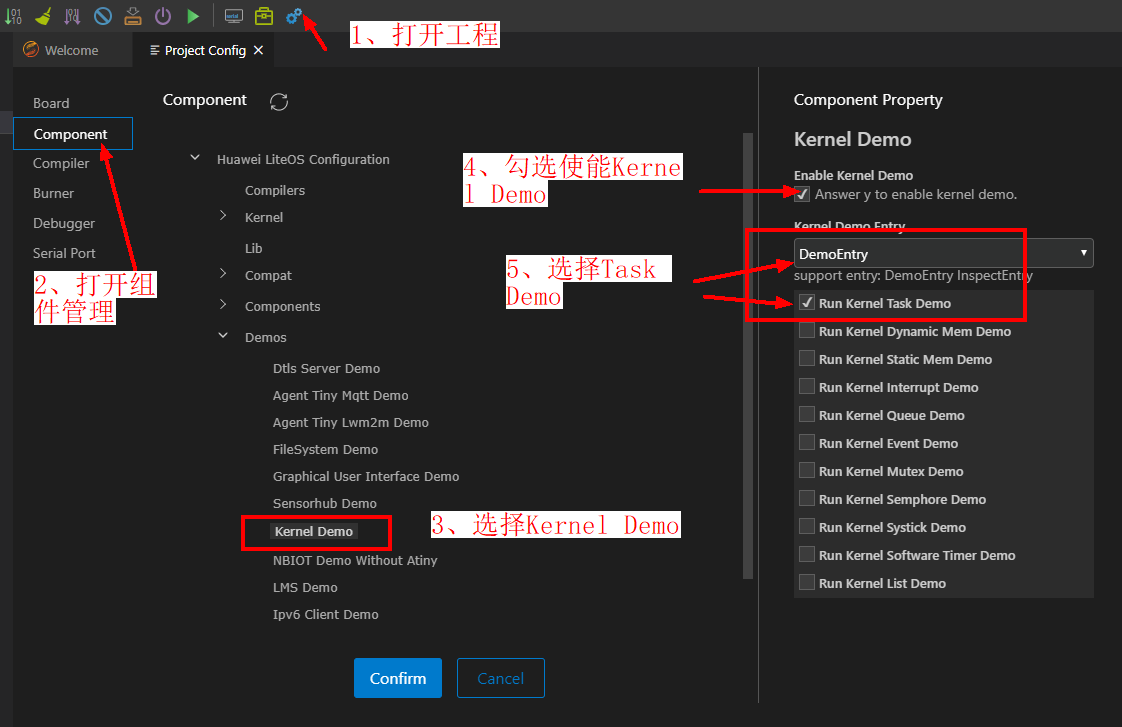This screenshot has height=727, width=1122.
Task: Toggle Enable Kernel Demo checkbox
Action: coord(801,194)
